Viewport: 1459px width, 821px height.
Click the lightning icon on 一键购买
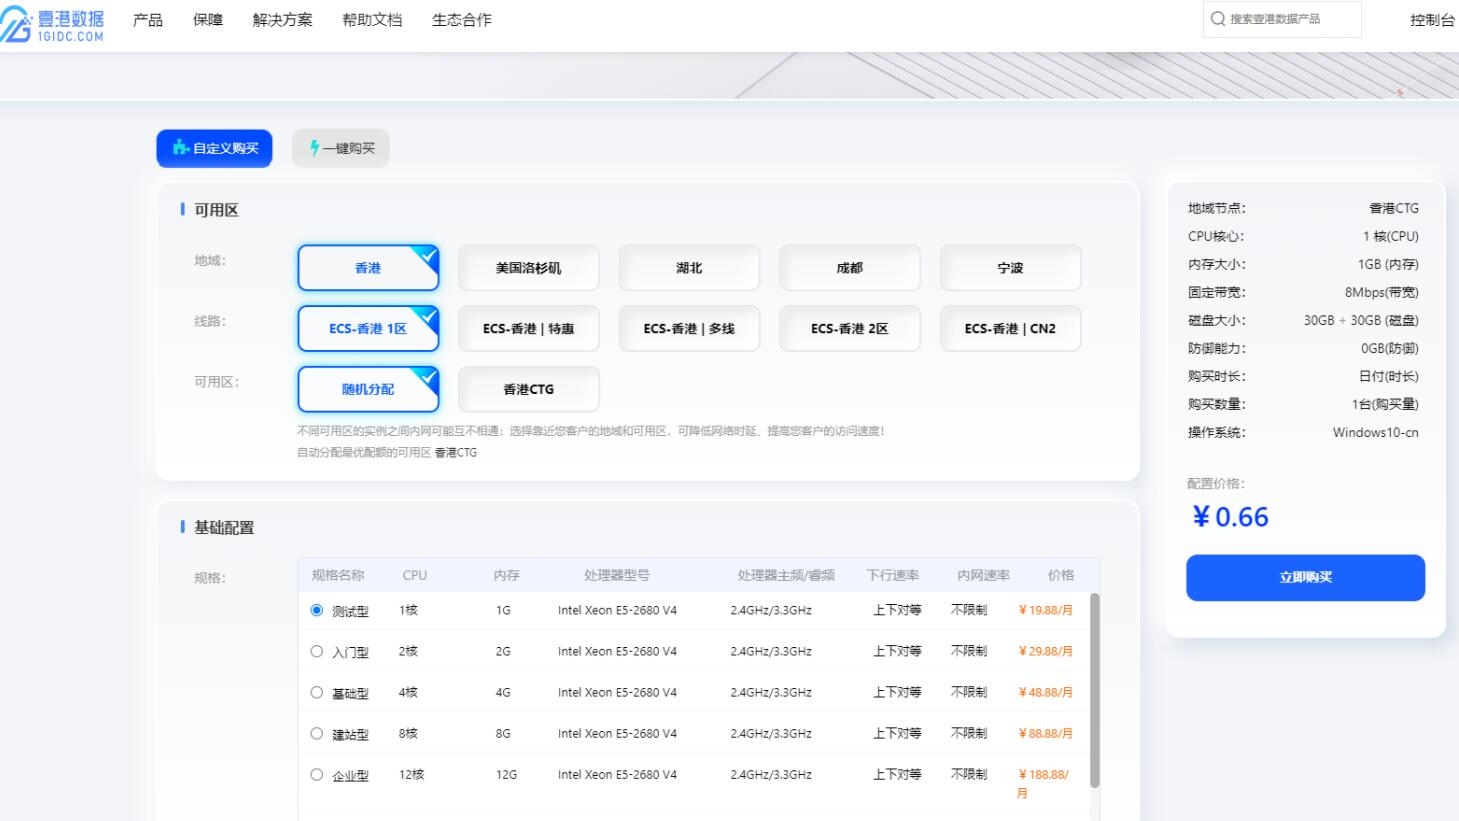[x=314, y=148]
